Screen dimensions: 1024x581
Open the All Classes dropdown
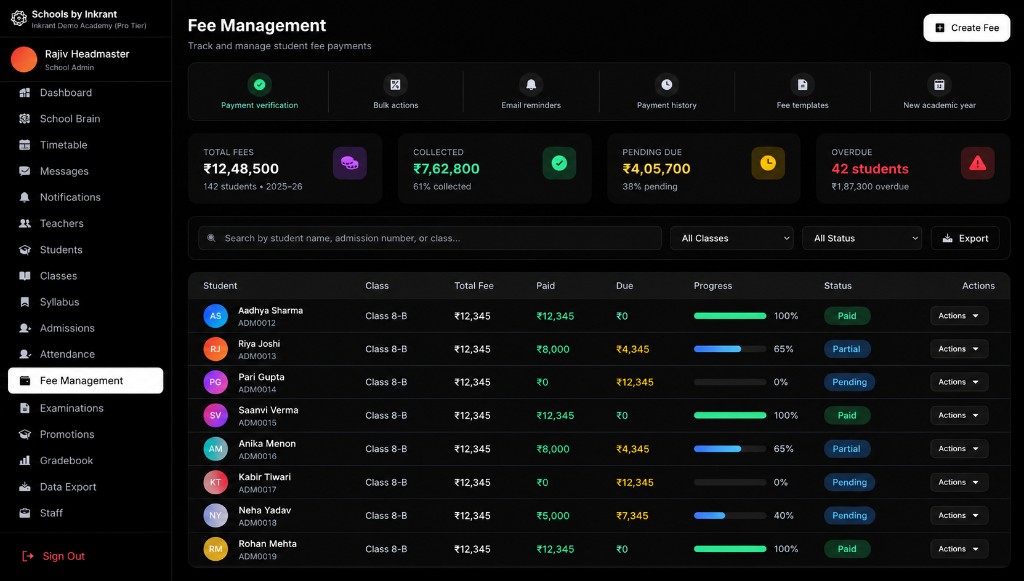pyautogui.click(x=731, y=238)
